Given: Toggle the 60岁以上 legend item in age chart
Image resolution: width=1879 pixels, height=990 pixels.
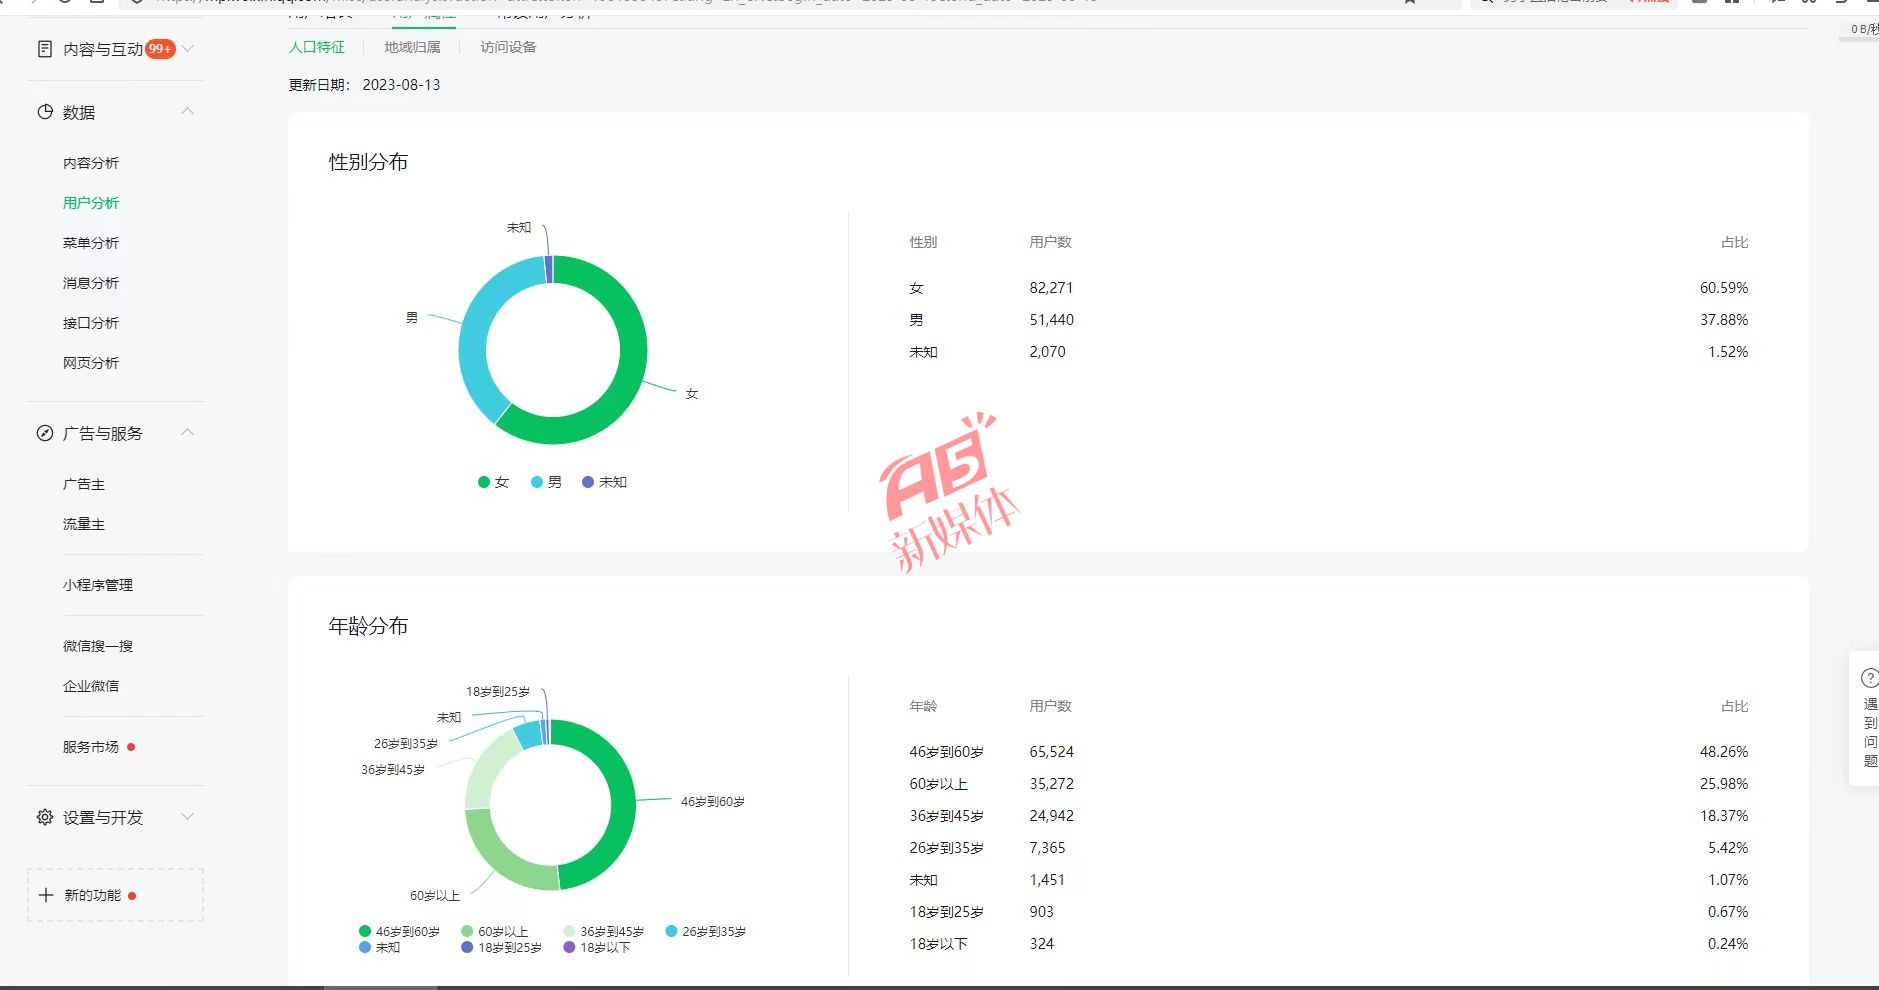Looking at the screenshot, I should point(494,931).
